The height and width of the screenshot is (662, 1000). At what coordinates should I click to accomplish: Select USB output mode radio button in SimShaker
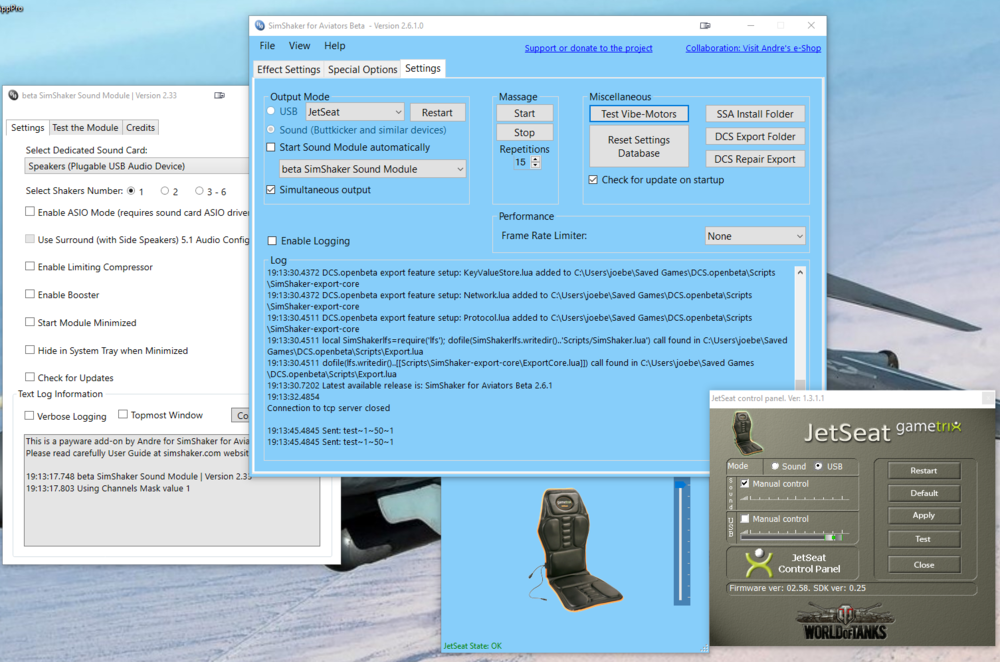[272, 112]
